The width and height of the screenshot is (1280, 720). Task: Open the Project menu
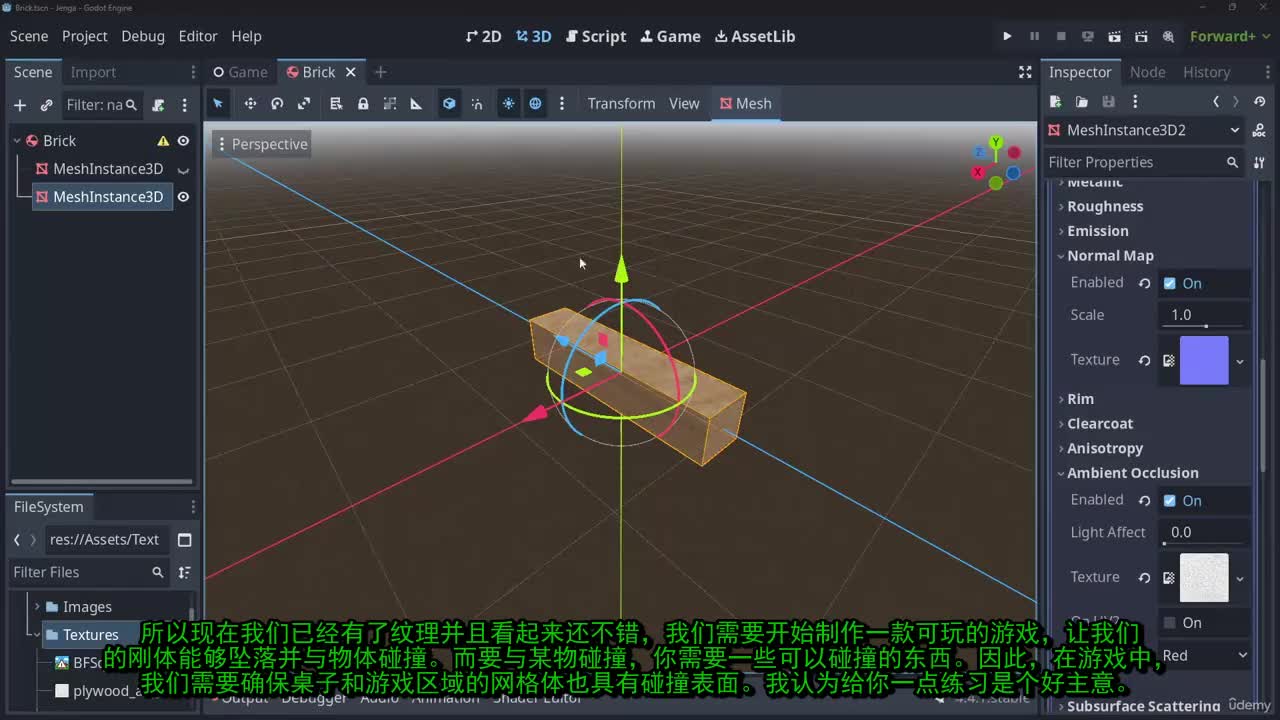tap(84, 36)
